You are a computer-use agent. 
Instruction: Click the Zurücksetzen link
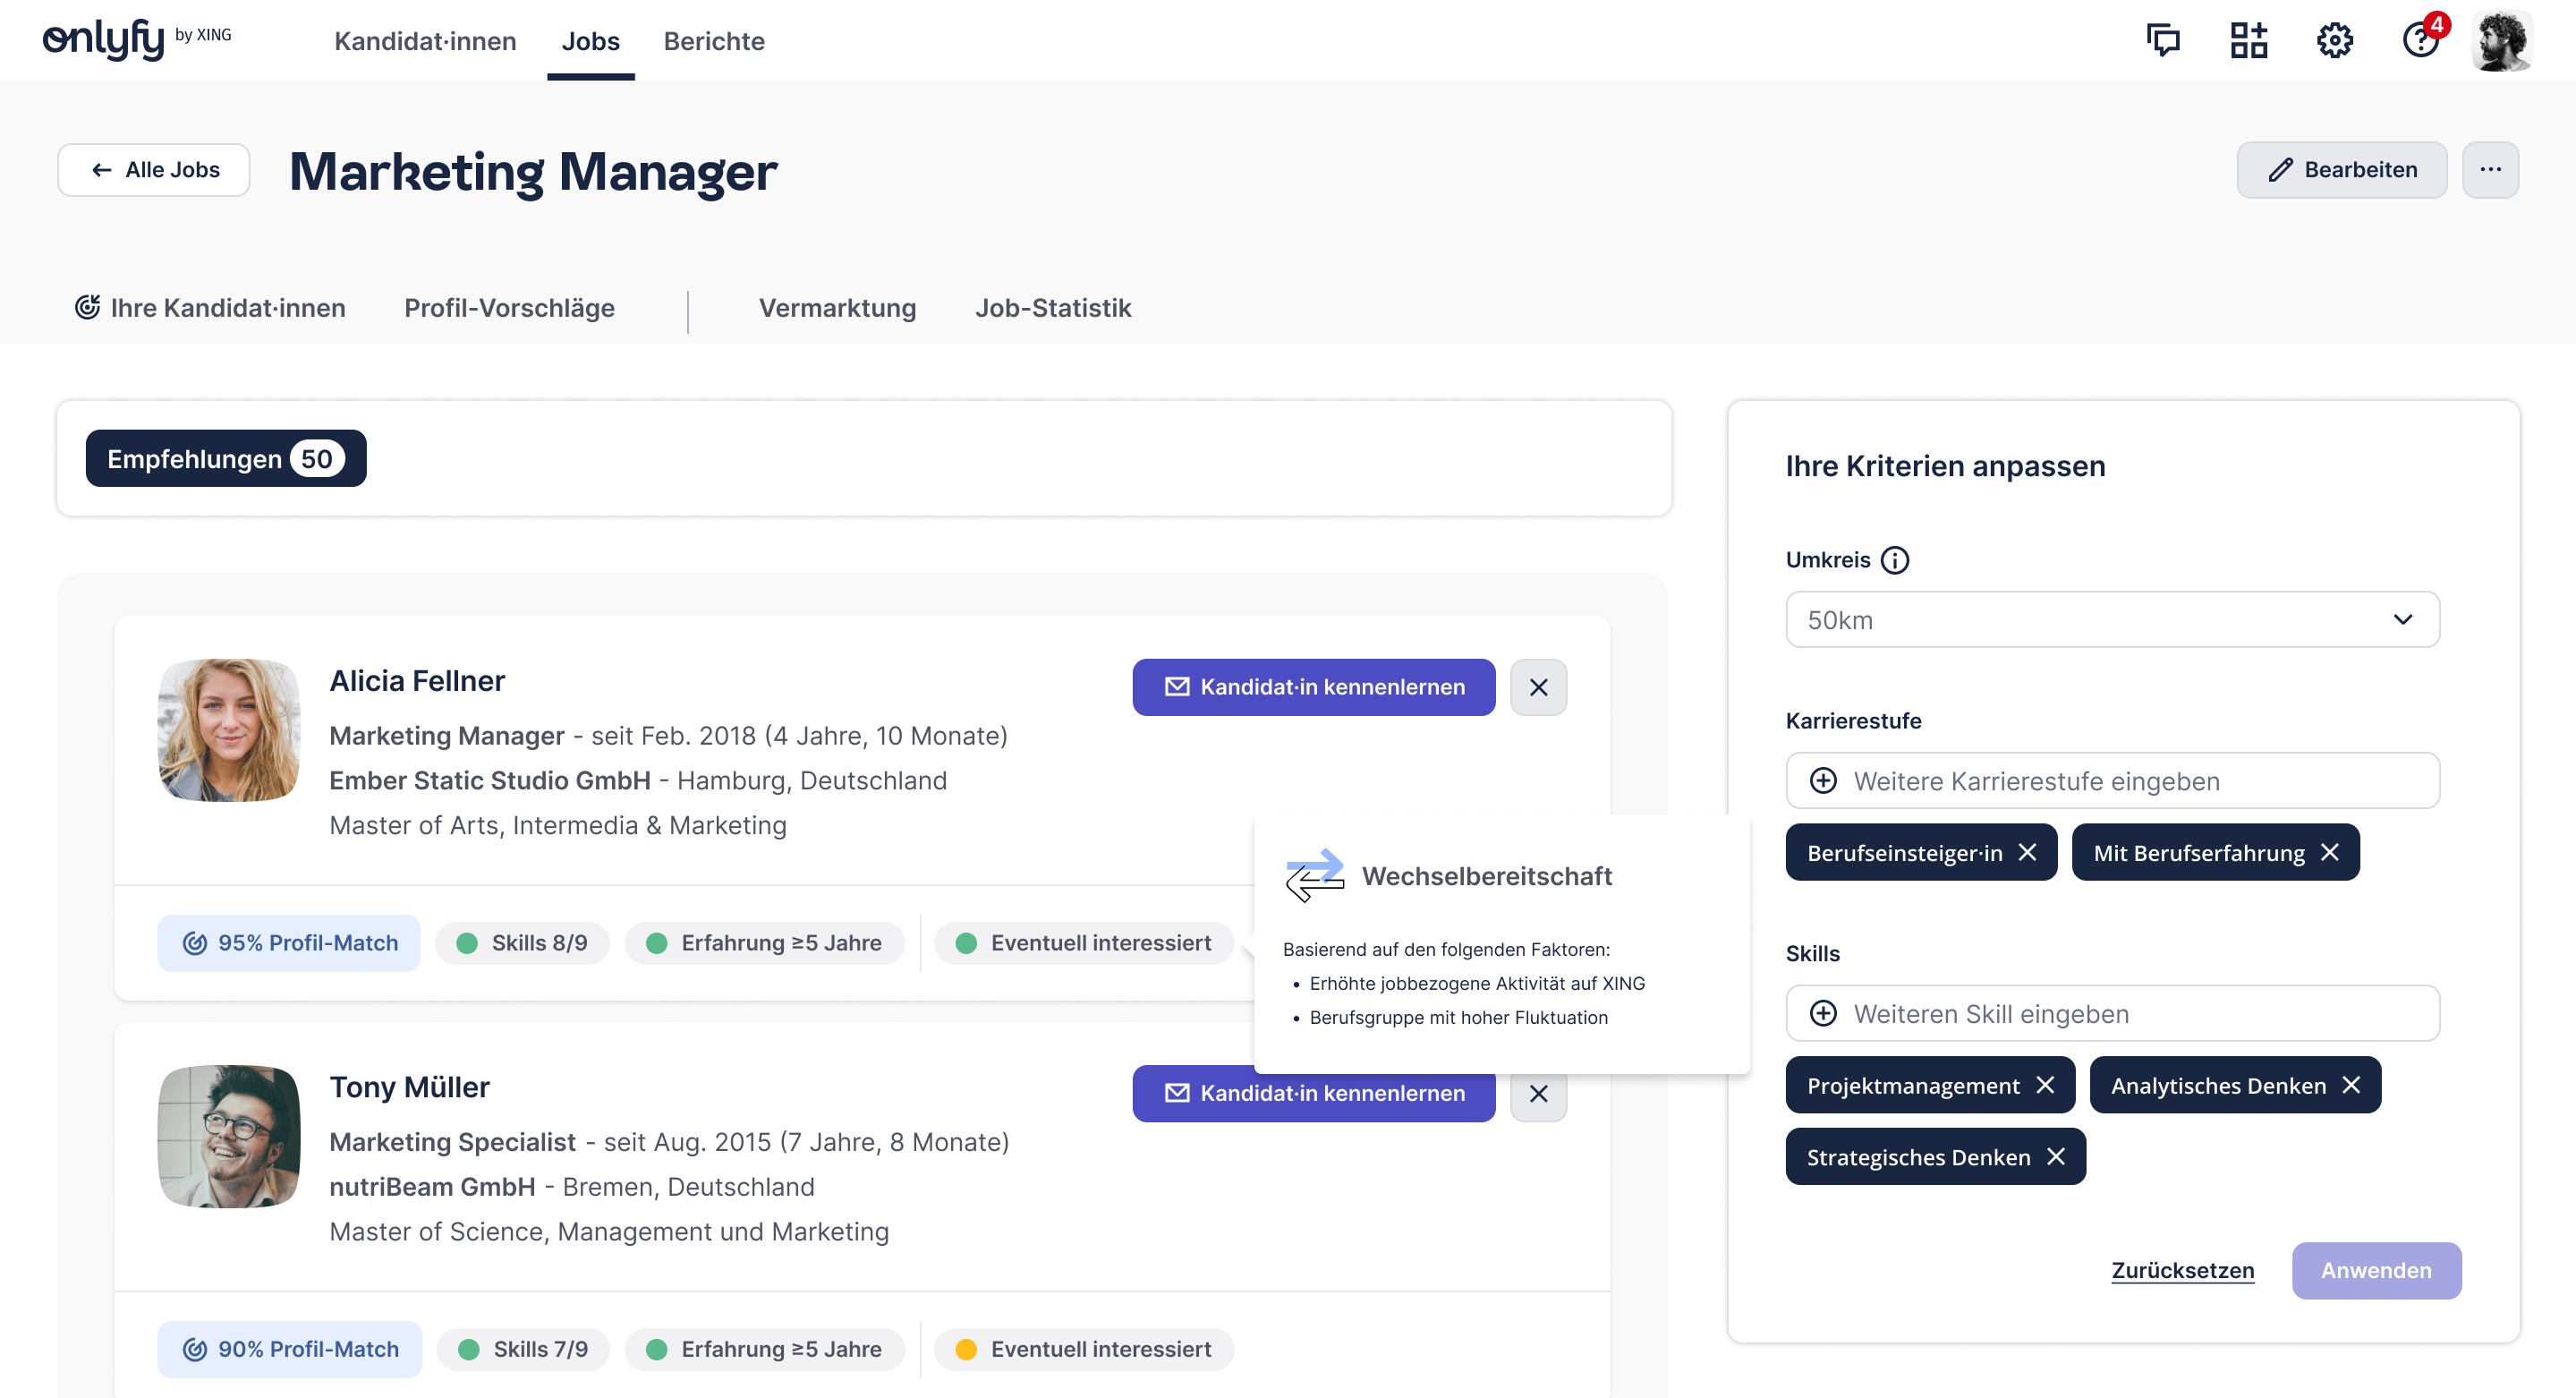pyautogui.click(x=2182, y=1270)
